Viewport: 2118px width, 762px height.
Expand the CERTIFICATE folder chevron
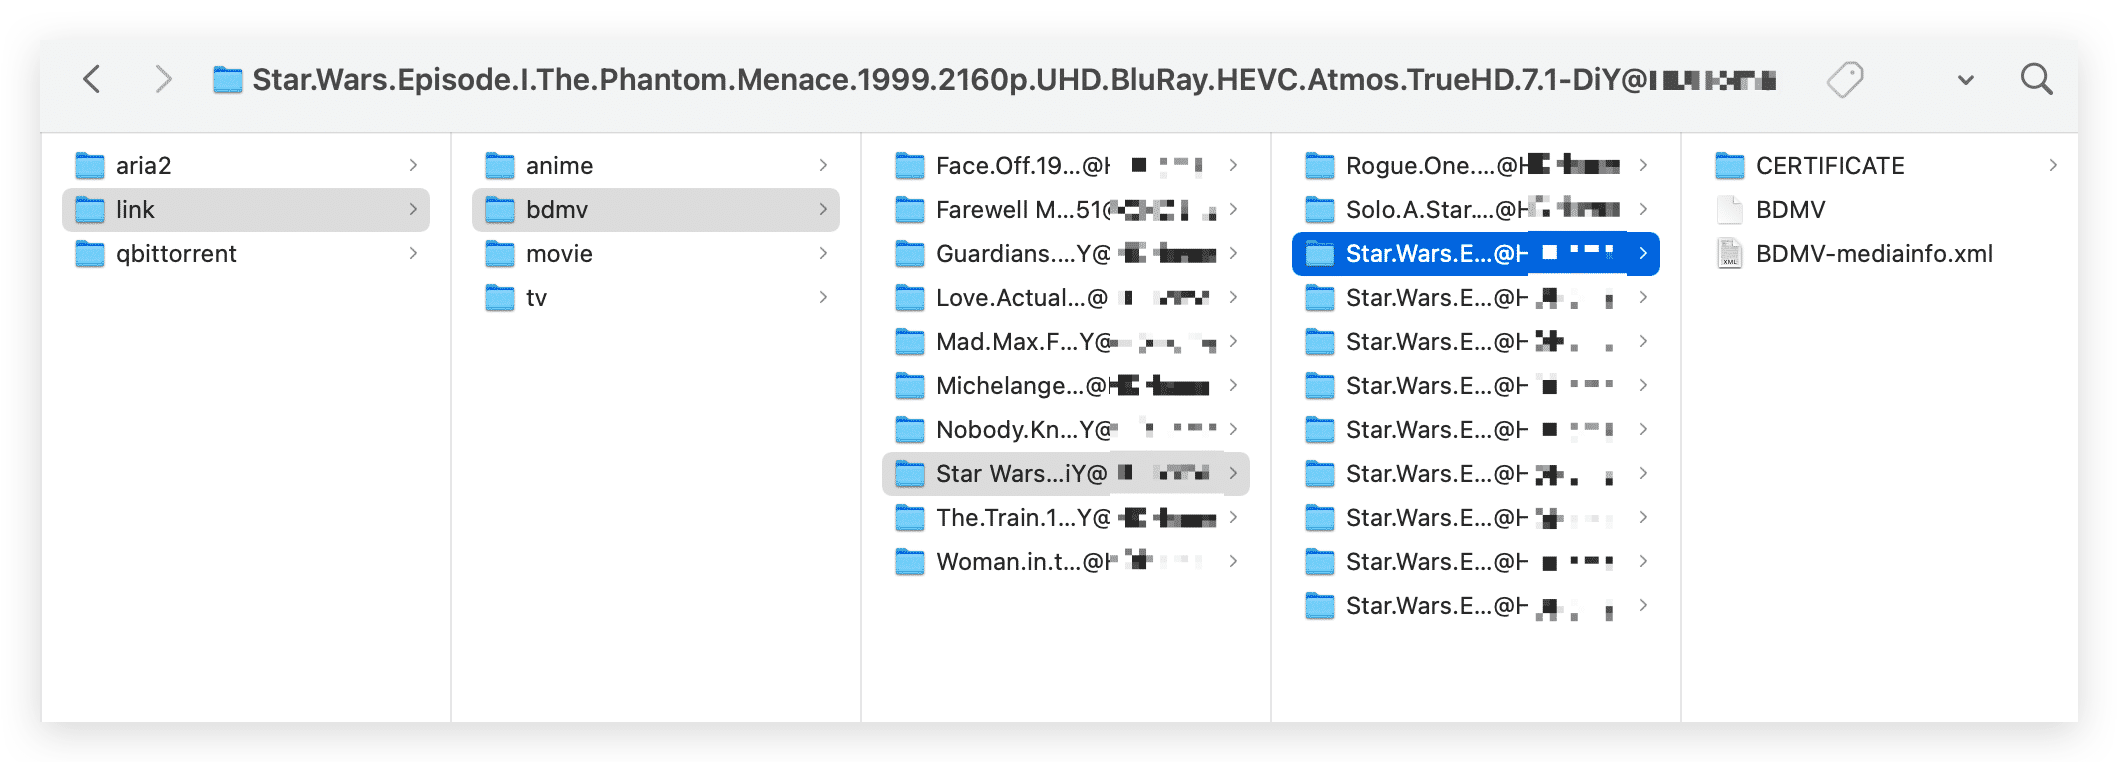(x=2052, y=166)
